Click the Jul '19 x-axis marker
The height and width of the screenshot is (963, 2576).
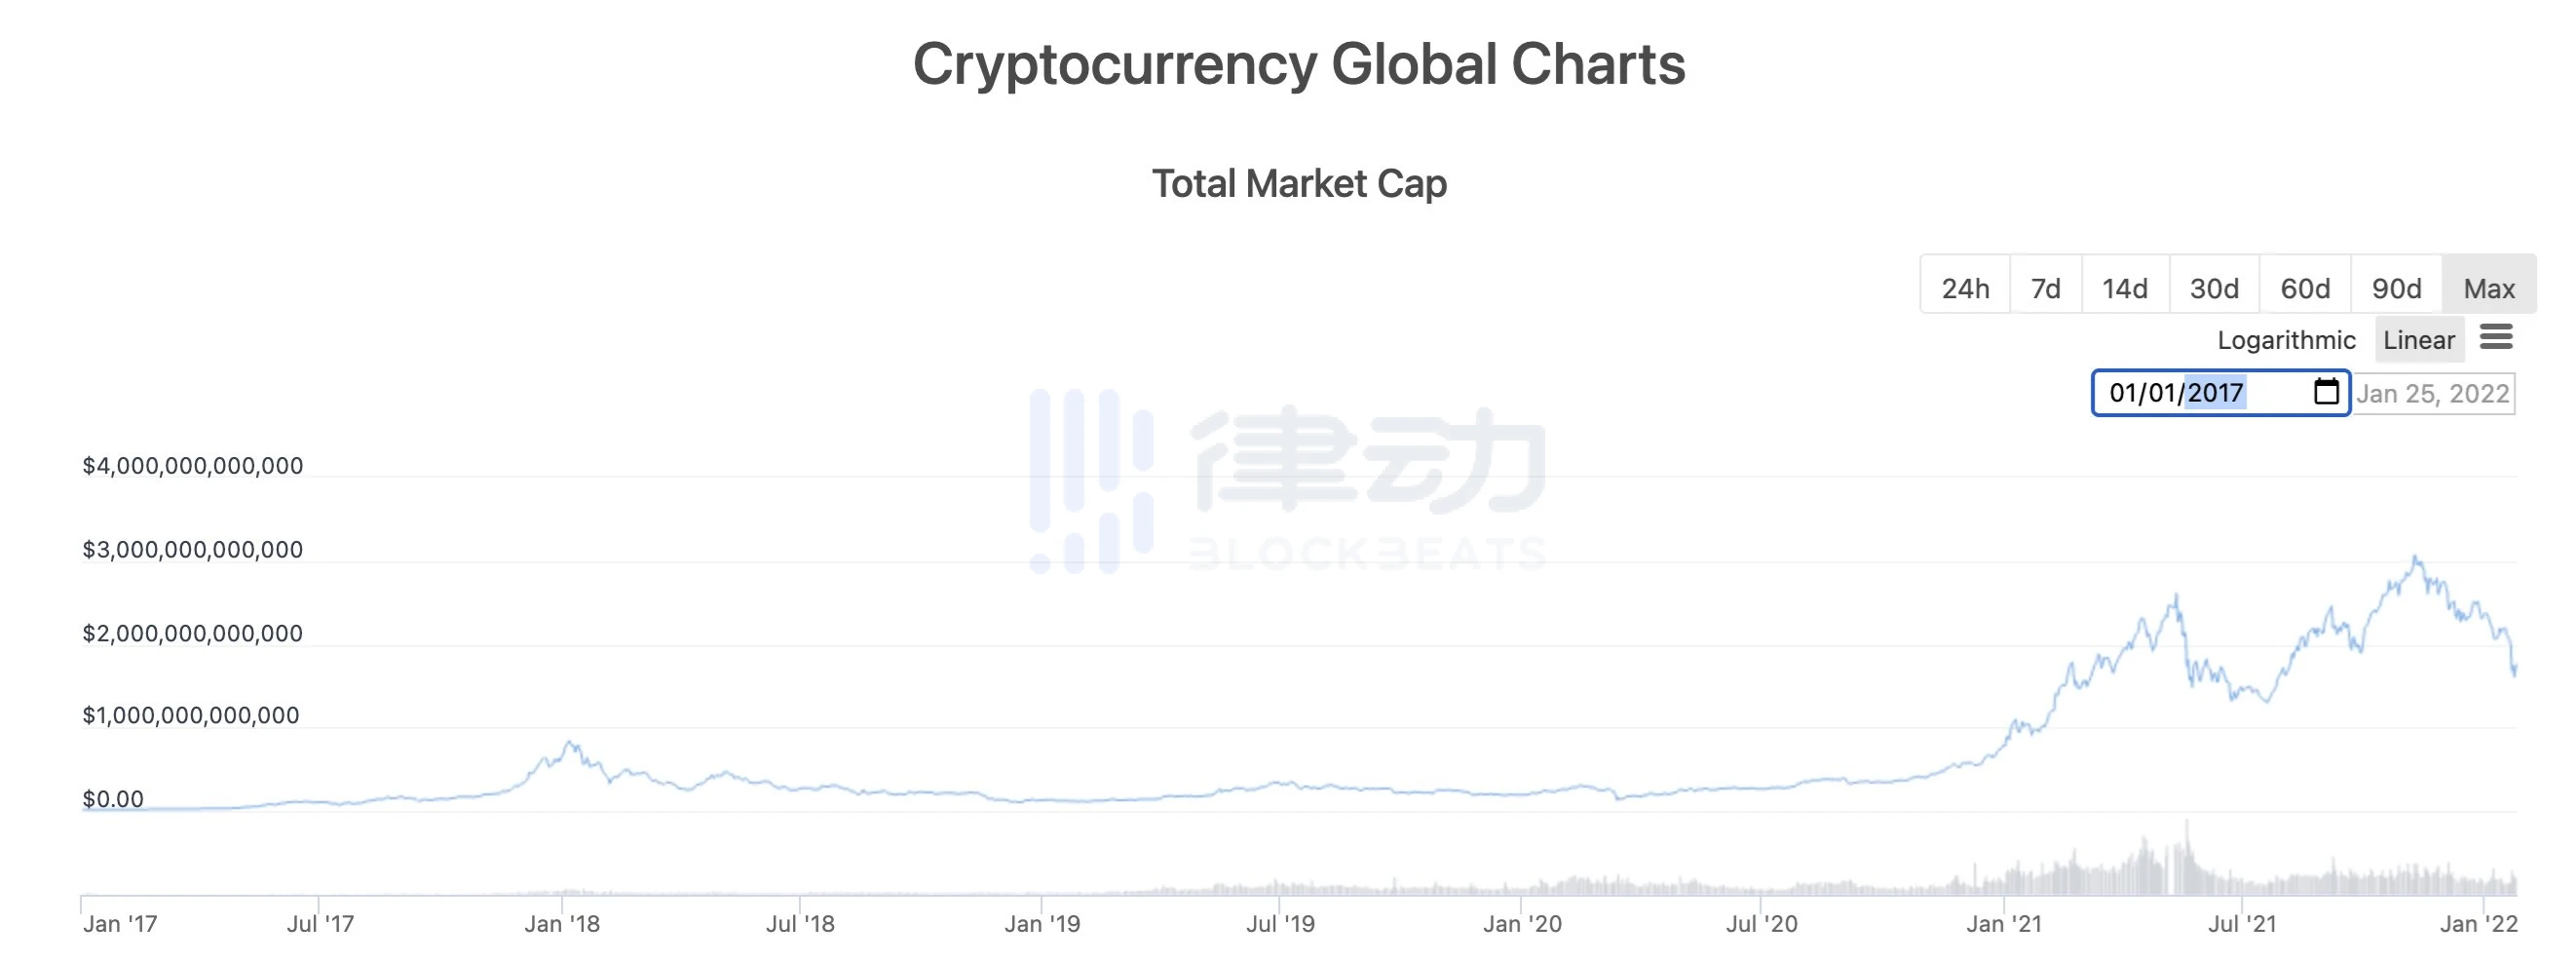[1280, 923]
